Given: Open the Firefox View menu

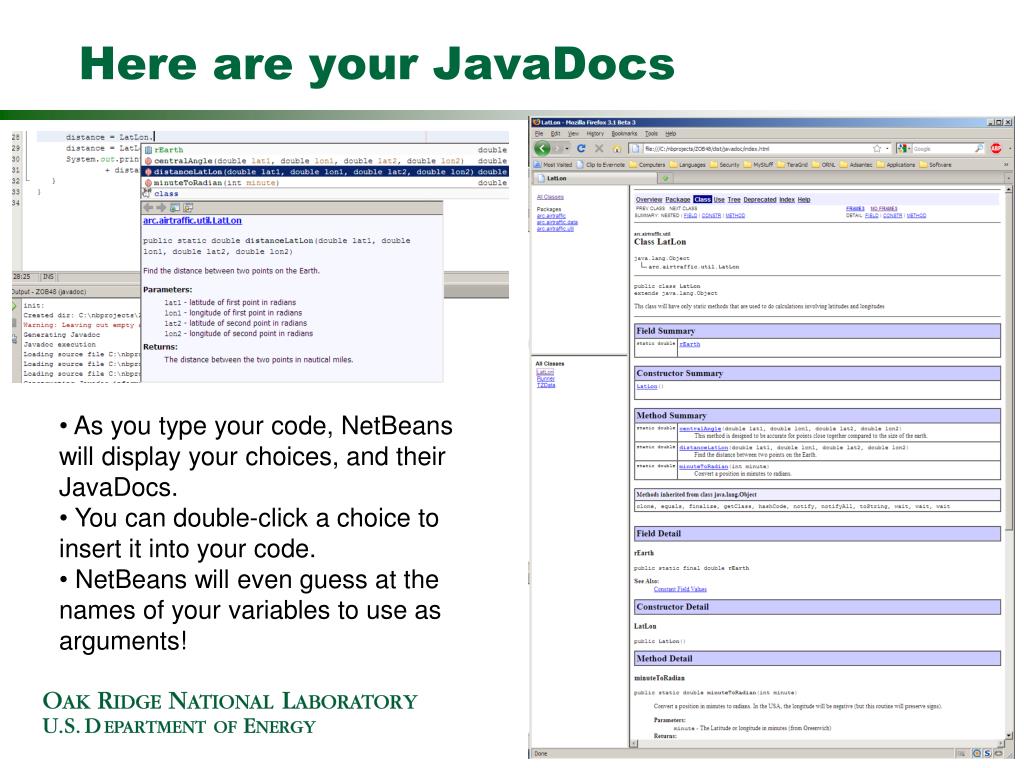Looking at the screenshot, I should [573, 133].
